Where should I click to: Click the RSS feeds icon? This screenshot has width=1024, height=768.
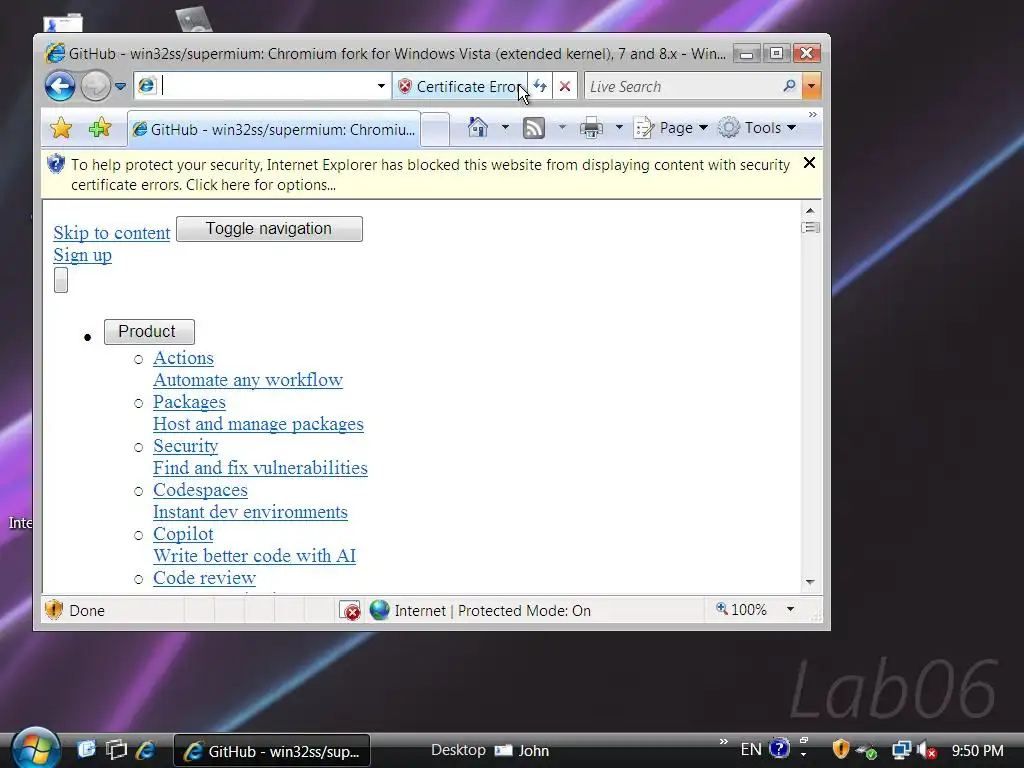click(x=534, y=128)
